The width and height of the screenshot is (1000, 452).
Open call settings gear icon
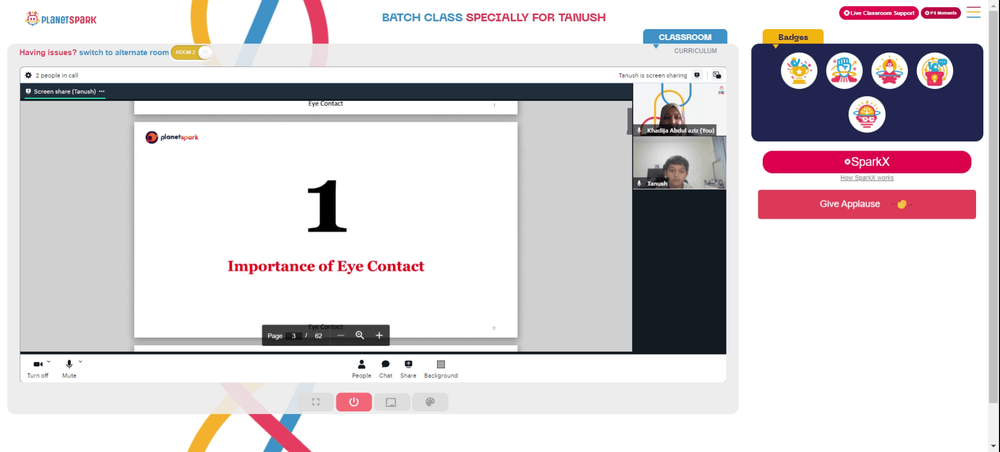pyautogui.click(x=28, y=75)
